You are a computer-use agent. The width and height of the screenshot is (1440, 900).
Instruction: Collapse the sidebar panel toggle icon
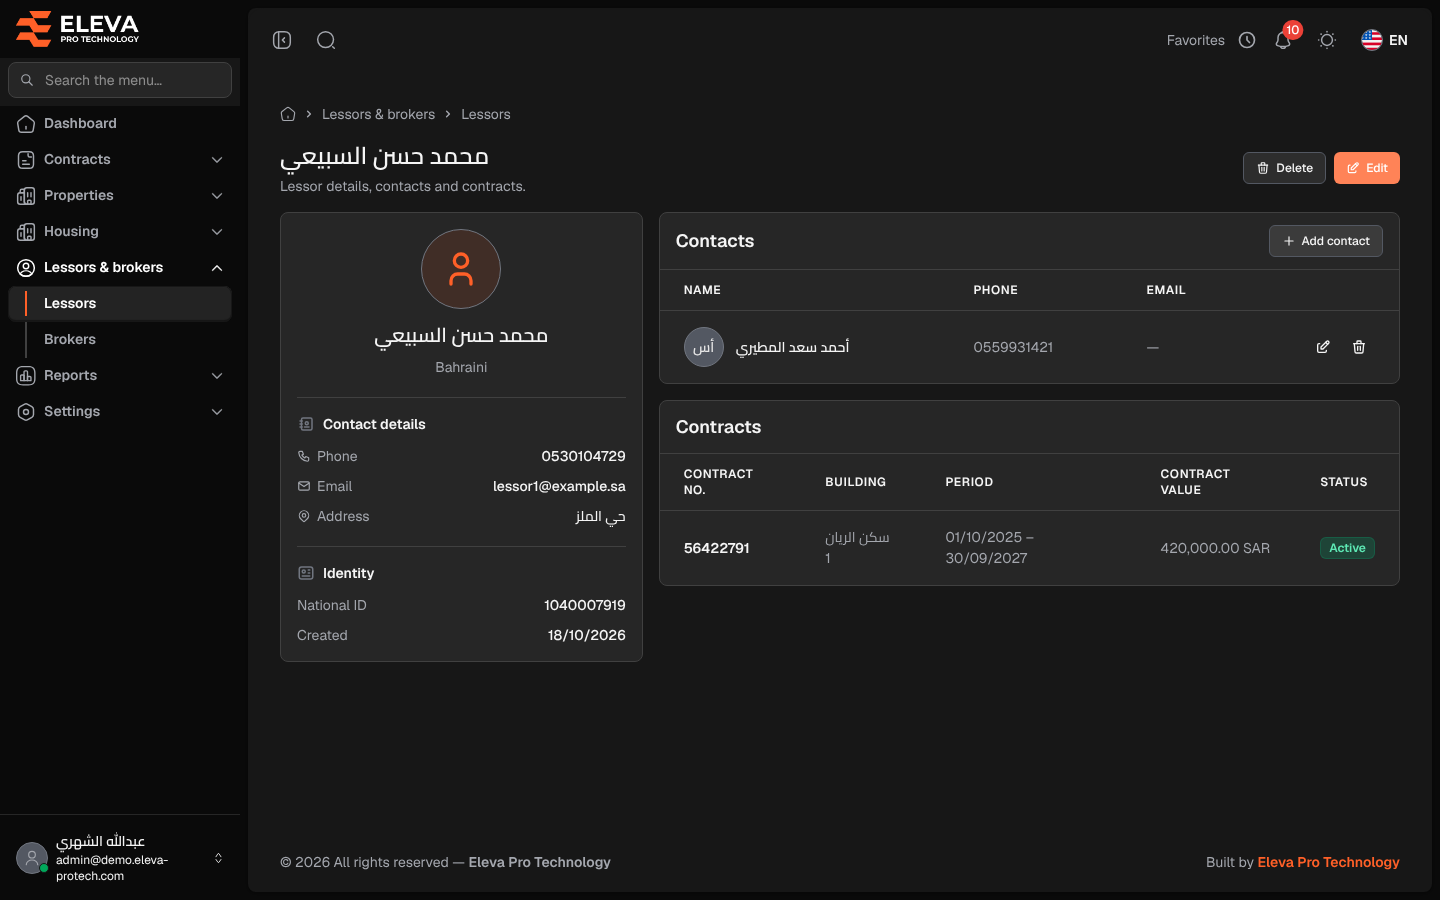(x=282, y=40)
